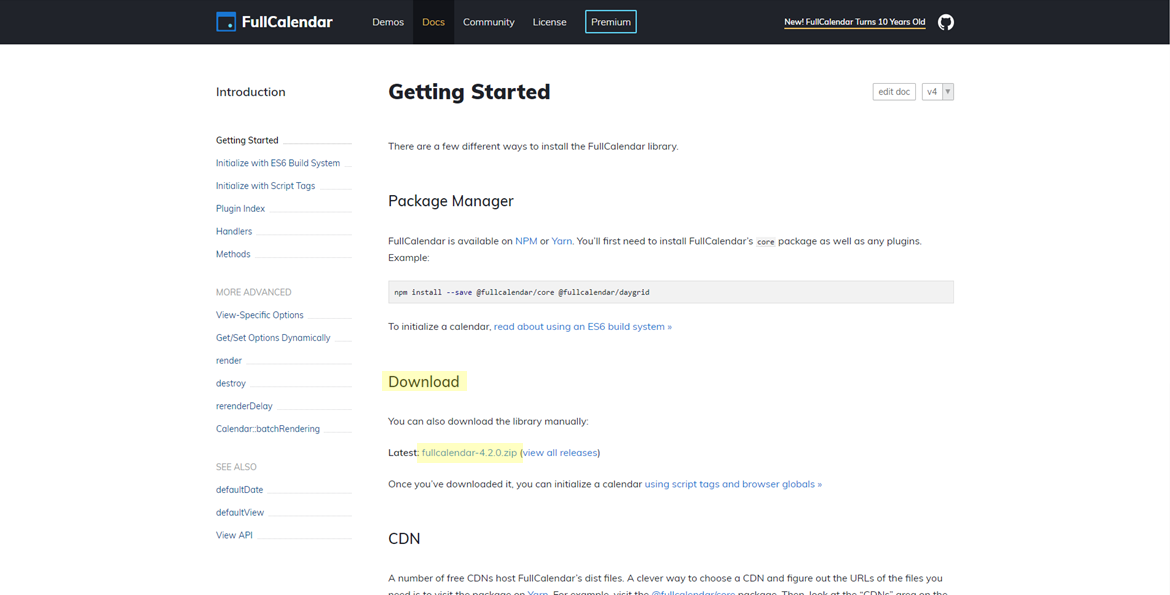Open the defaultDate link
1170x595 pixels.
(240, 490)
